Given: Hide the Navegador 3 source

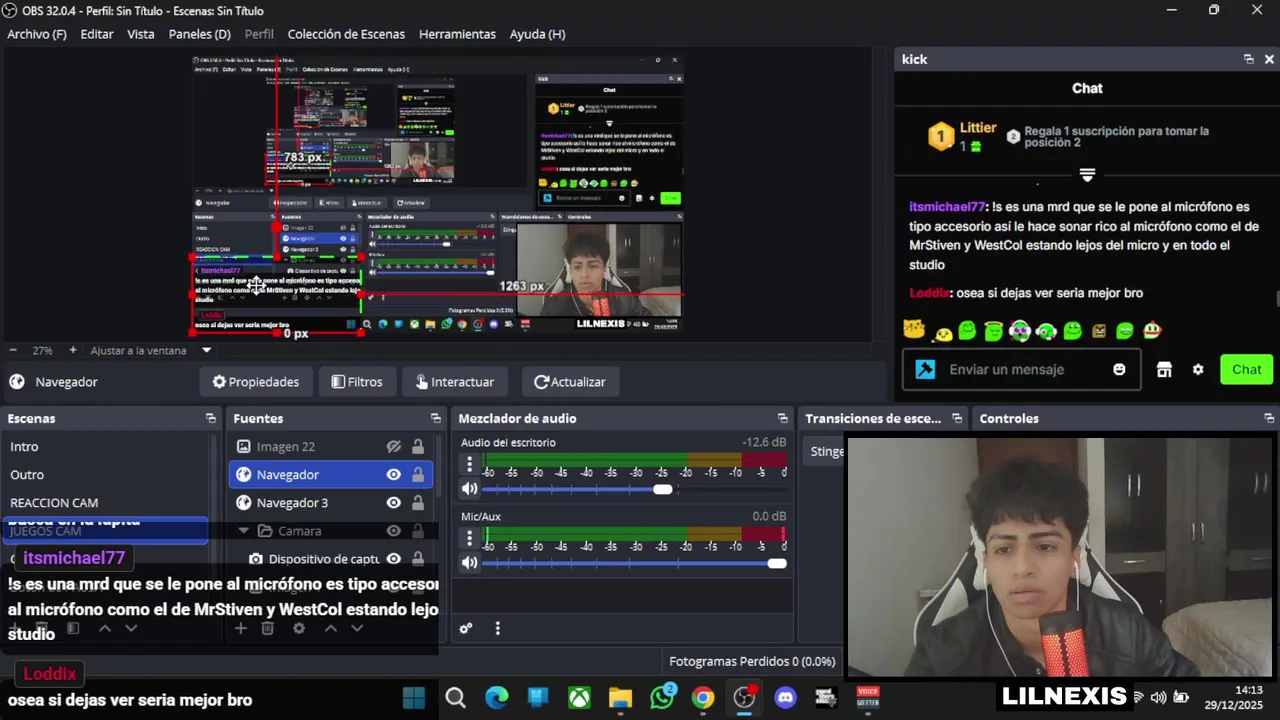Looking at the screenshot, I should pos(394,503).
